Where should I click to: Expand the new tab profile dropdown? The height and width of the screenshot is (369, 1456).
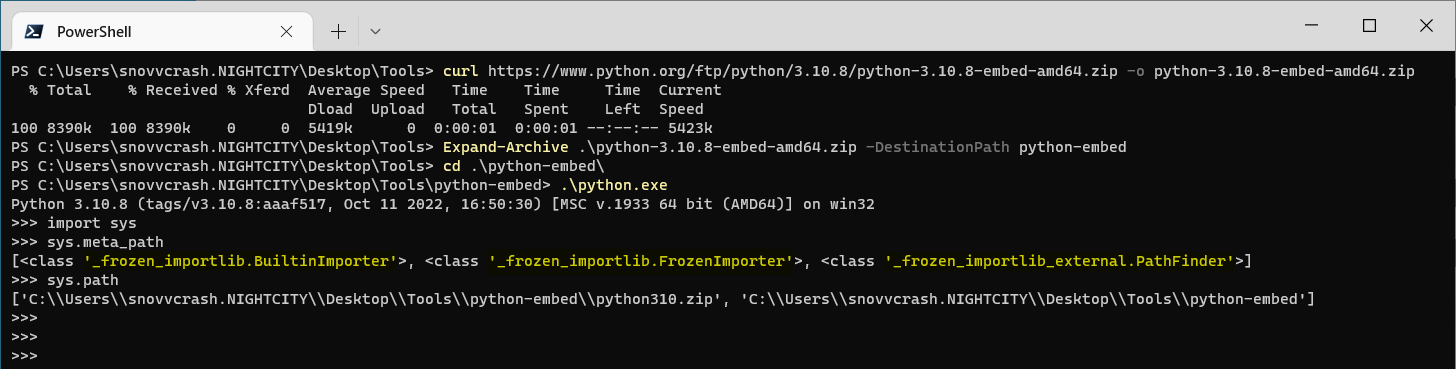(375, 31)
